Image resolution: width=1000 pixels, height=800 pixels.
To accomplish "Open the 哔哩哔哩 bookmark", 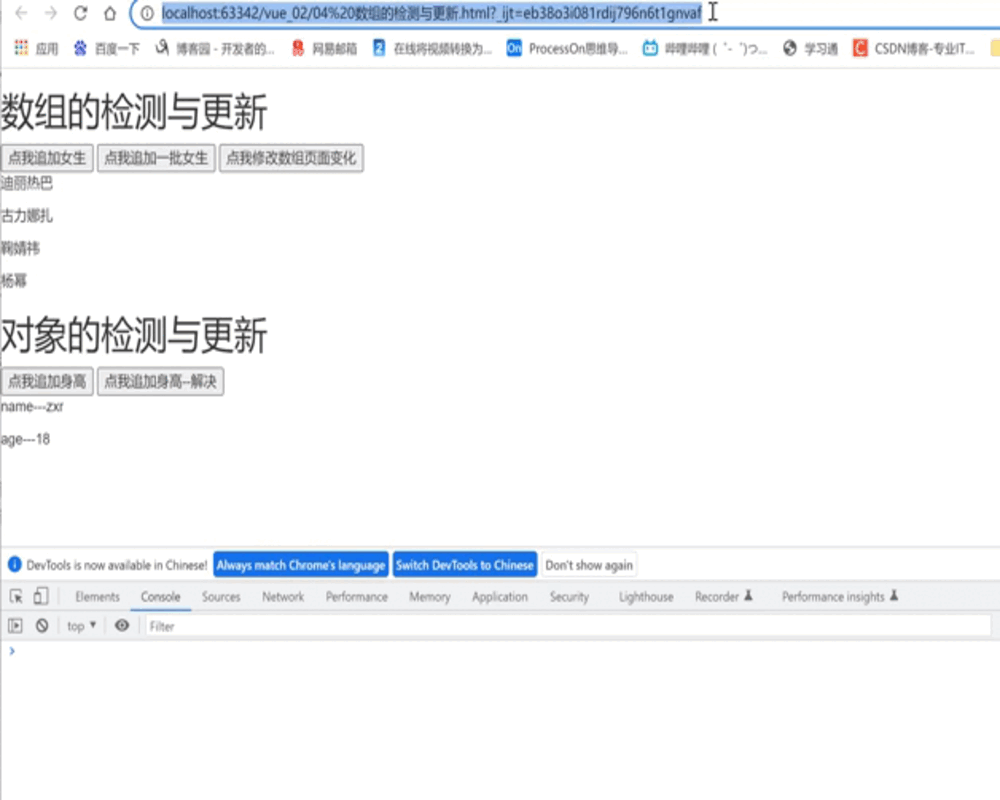I will [705, 48].
